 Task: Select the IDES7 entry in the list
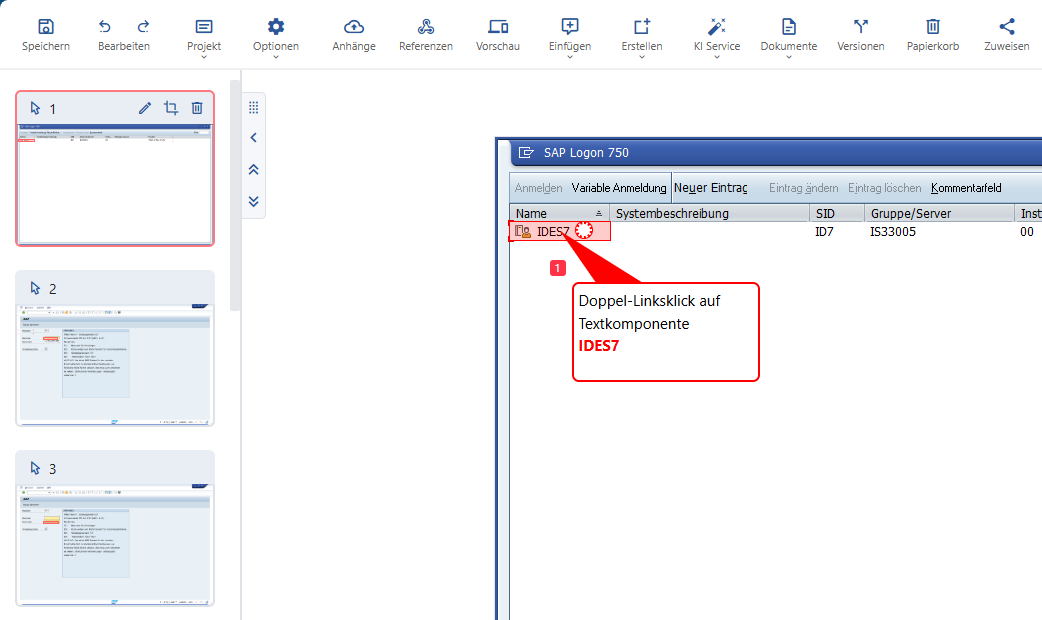point(553,232)
